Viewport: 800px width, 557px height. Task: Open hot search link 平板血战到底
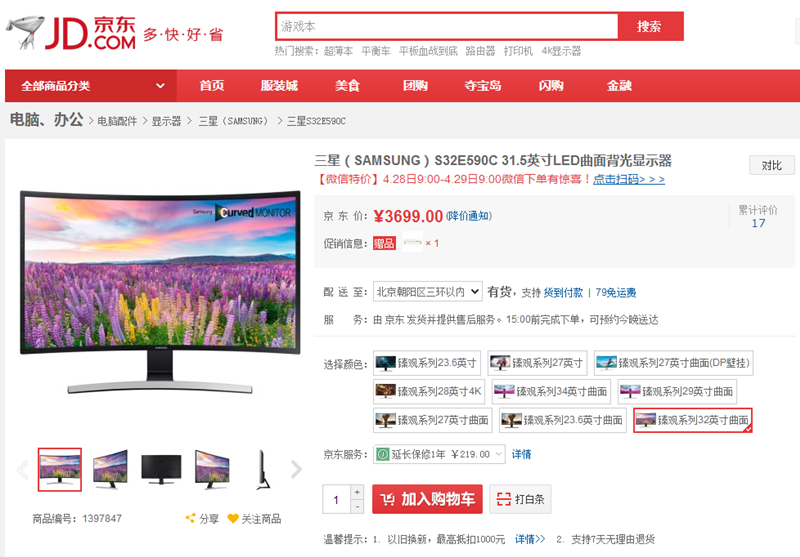coord(428,51)
